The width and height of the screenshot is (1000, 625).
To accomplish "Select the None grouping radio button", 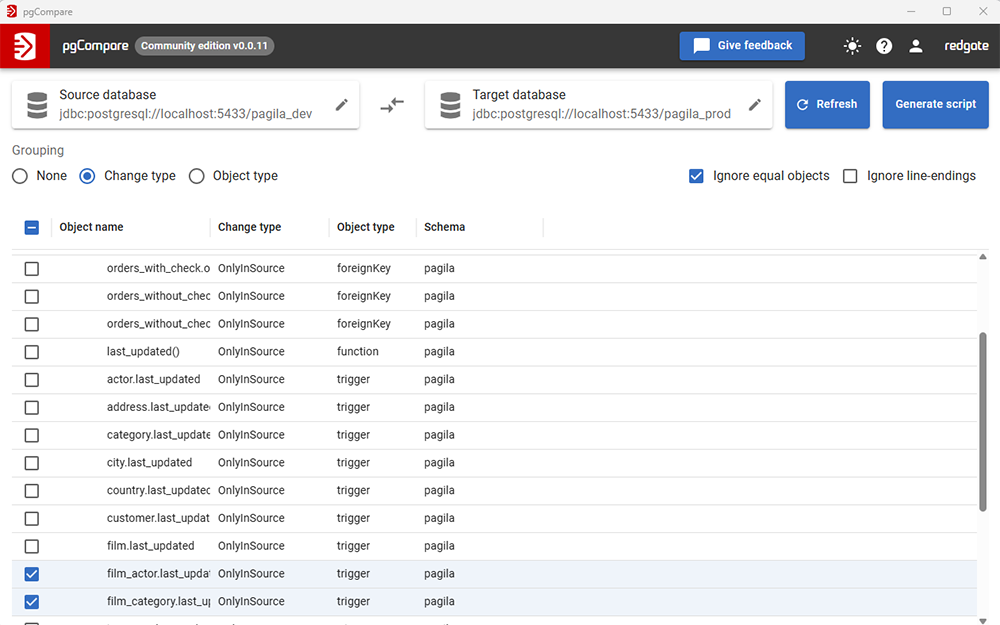I will 21,176.
